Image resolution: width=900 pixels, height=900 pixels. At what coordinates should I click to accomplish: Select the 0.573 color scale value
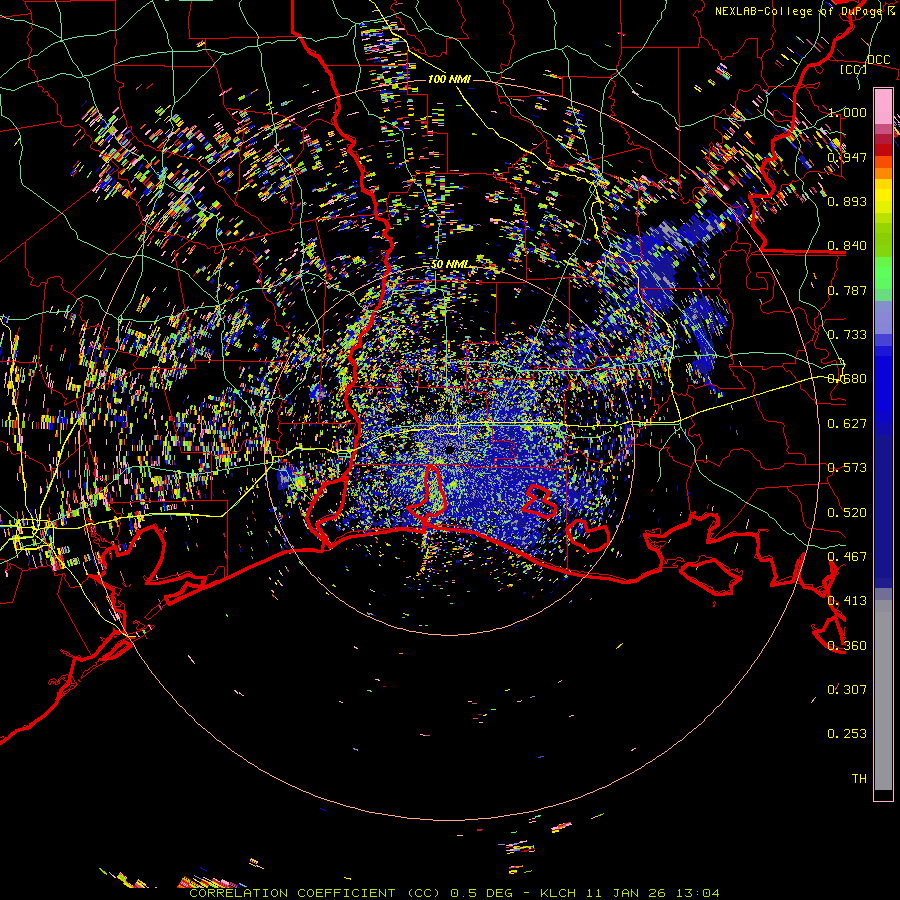(x=847, y=468)
